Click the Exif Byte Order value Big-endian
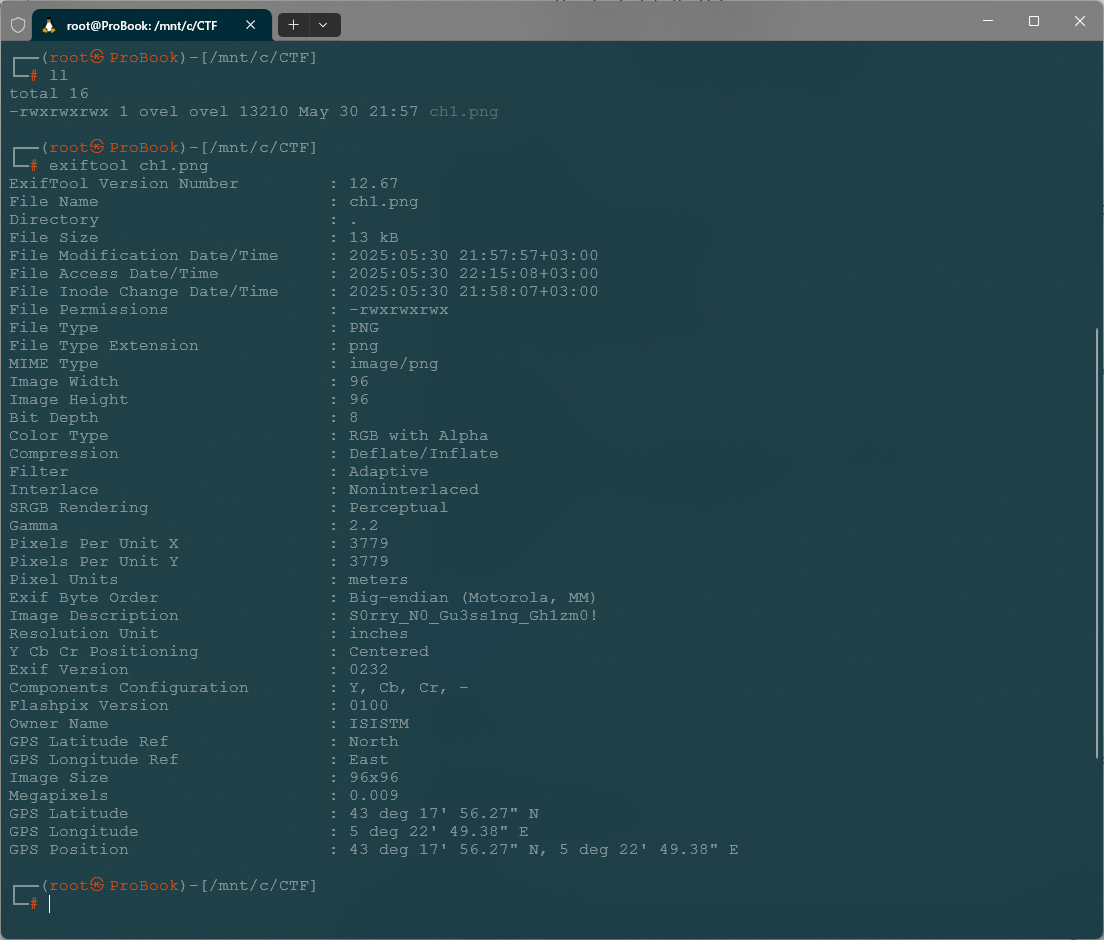The height and width of the screenshot is (940, 1104). point(399,597)
